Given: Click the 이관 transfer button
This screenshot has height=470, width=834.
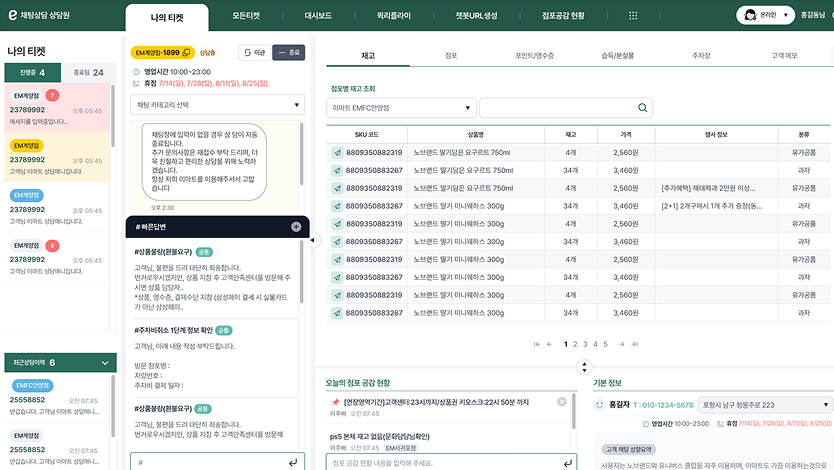Looking at the screenshot, I should (x=254, y=52).
